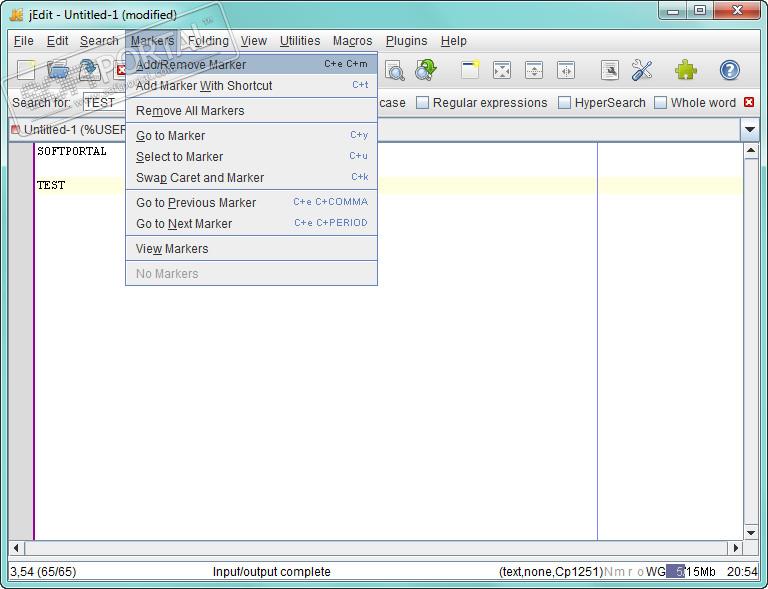Check the Whole word option

[x=660, y=102]
